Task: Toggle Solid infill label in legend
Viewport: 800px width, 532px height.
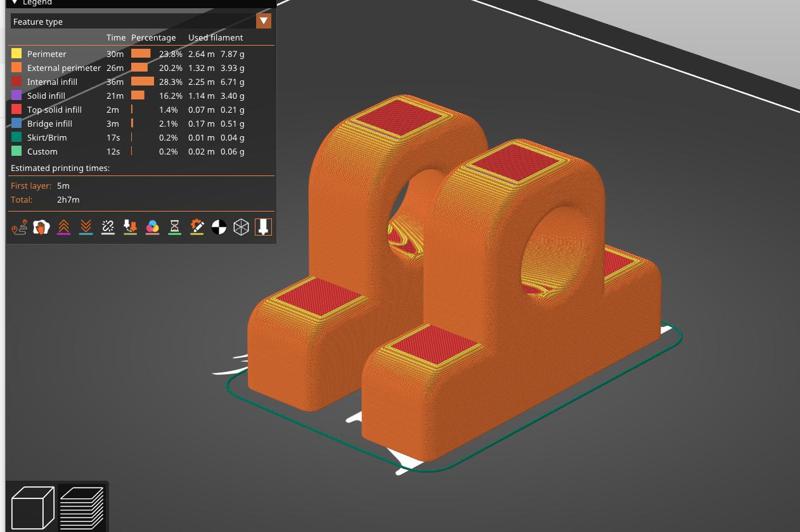Action: 46,95
